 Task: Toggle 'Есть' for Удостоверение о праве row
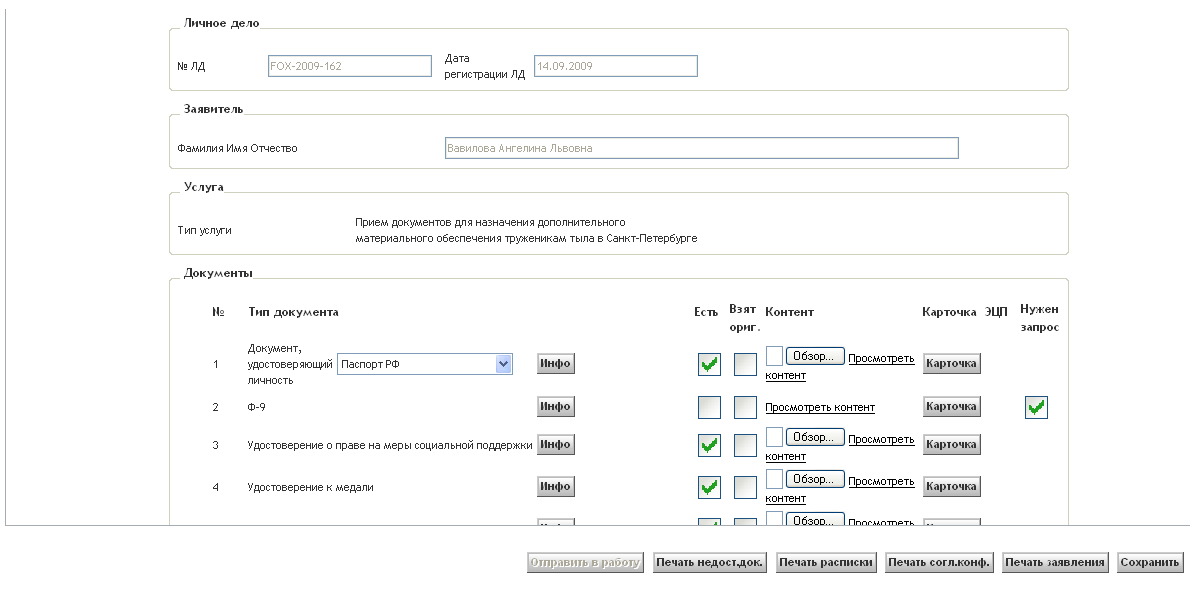[x=709, y=445]
